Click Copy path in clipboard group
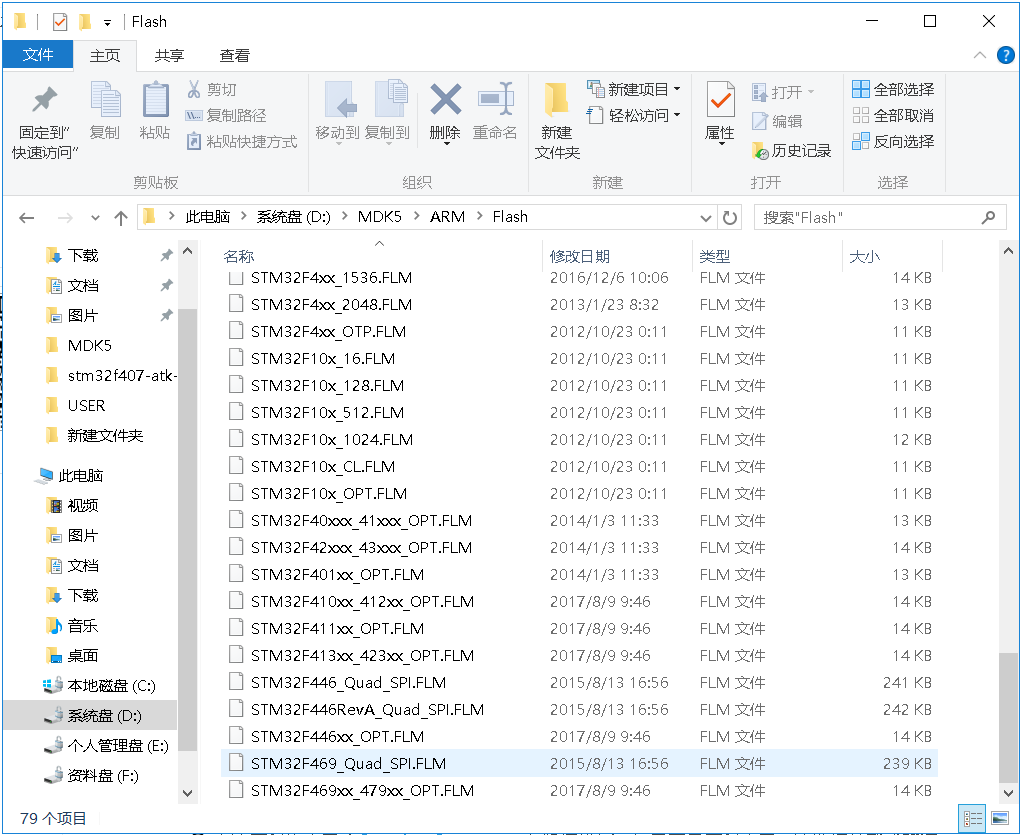1020x835 pixels. (x=226, y=116)
